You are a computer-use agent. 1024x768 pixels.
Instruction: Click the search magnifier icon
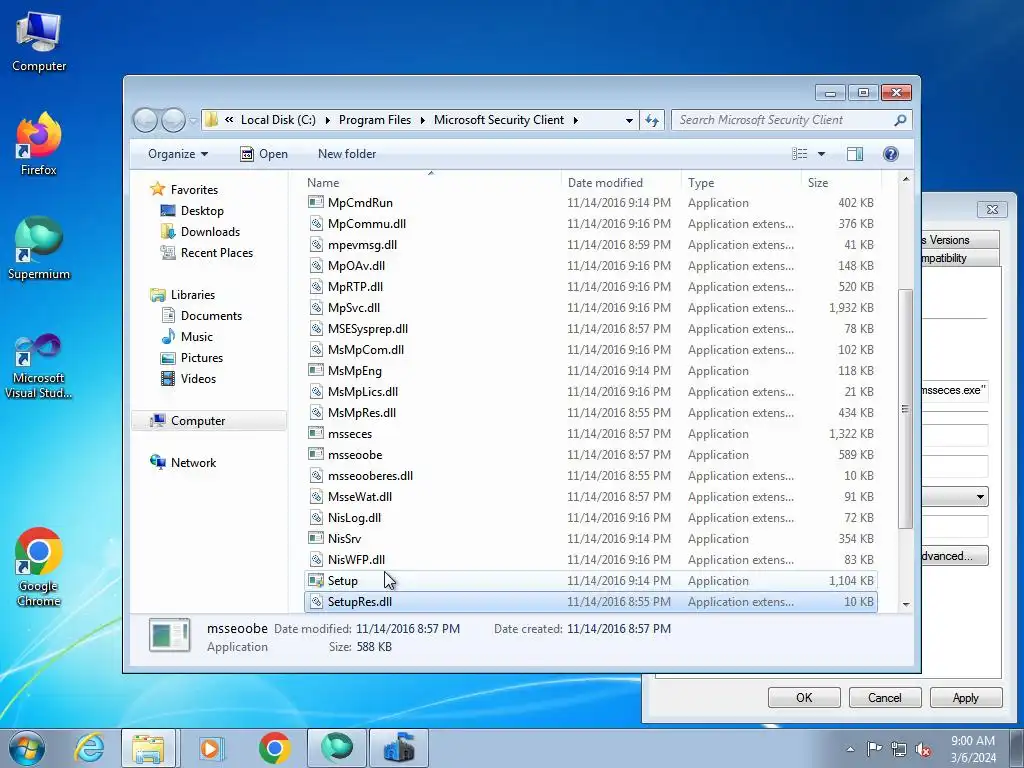pos(900,120)
